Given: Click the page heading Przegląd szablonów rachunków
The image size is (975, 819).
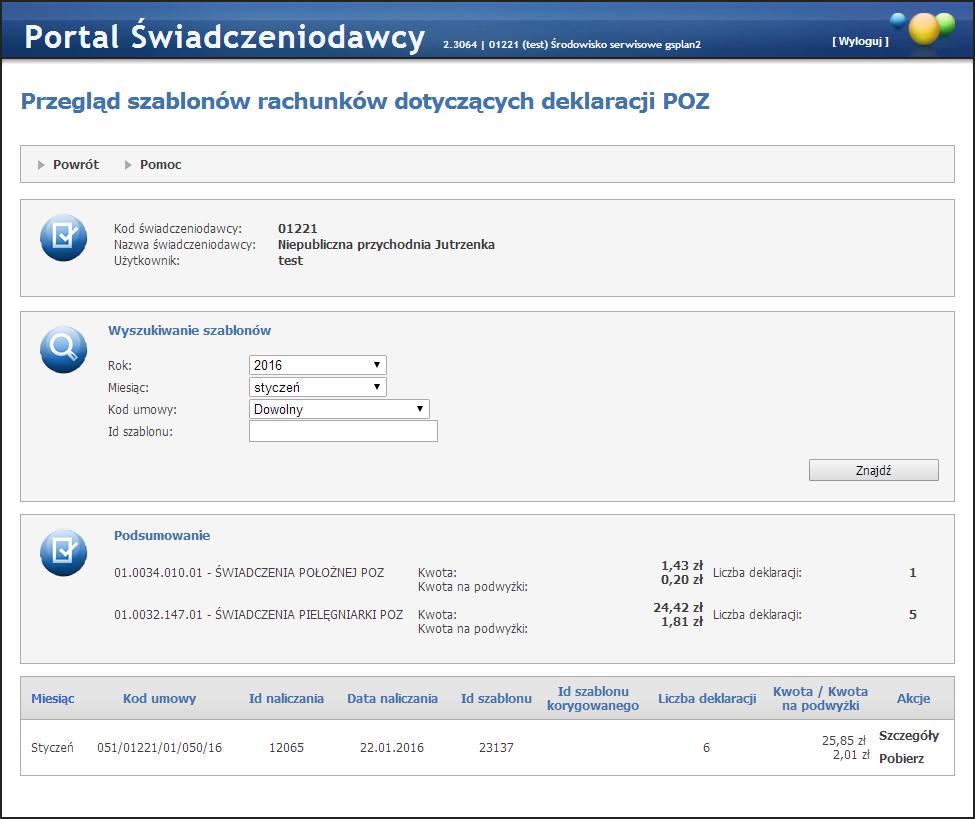Looking at the screenshot, I should [x=365, y=101].
